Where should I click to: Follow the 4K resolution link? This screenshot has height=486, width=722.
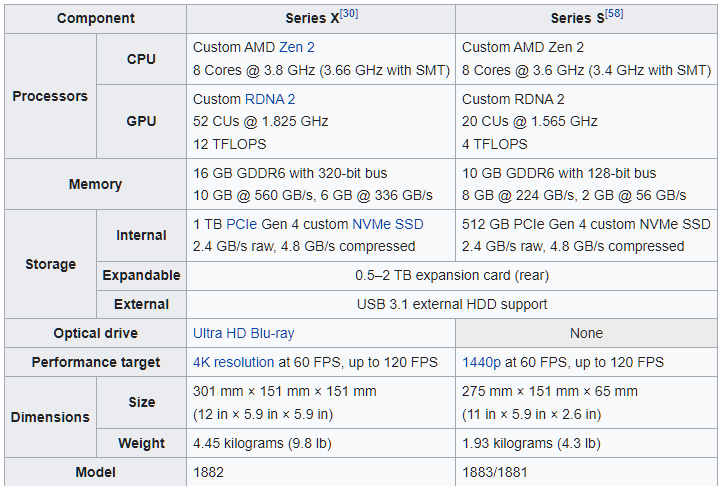[233, 363]
